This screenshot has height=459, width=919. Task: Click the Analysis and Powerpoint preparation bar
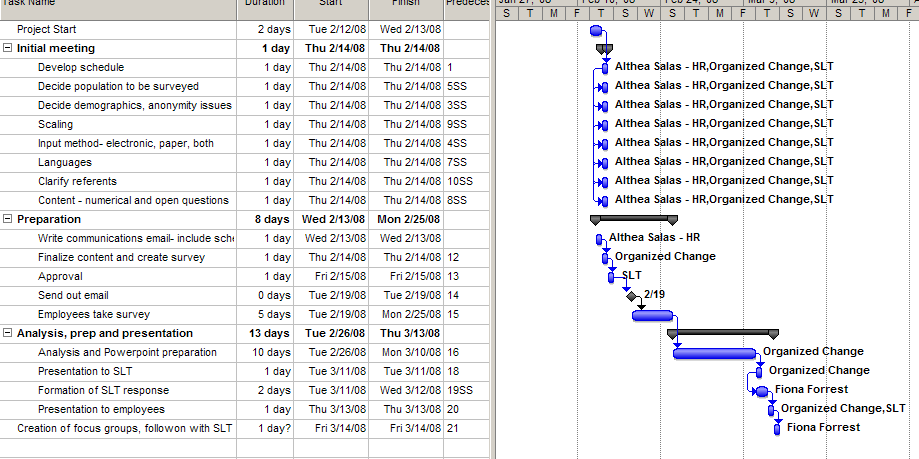click(715, 353)
